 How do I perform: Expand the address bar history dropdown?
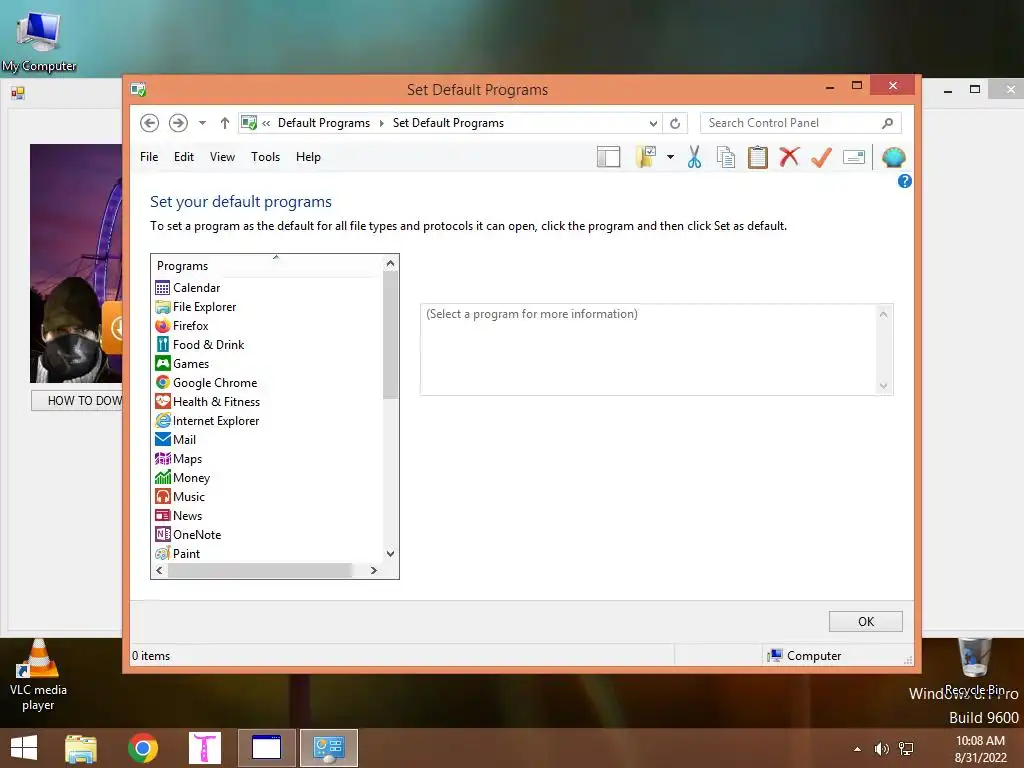[653, 123]
